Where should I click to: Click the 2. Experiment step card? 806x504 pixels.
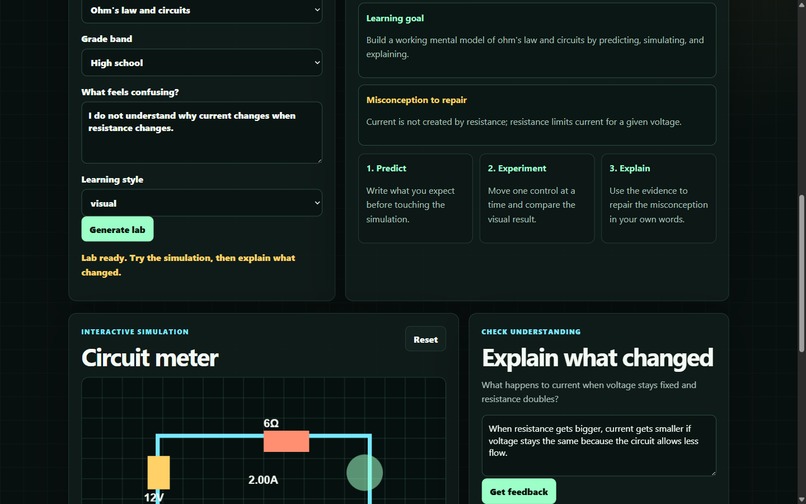point(537,198)
